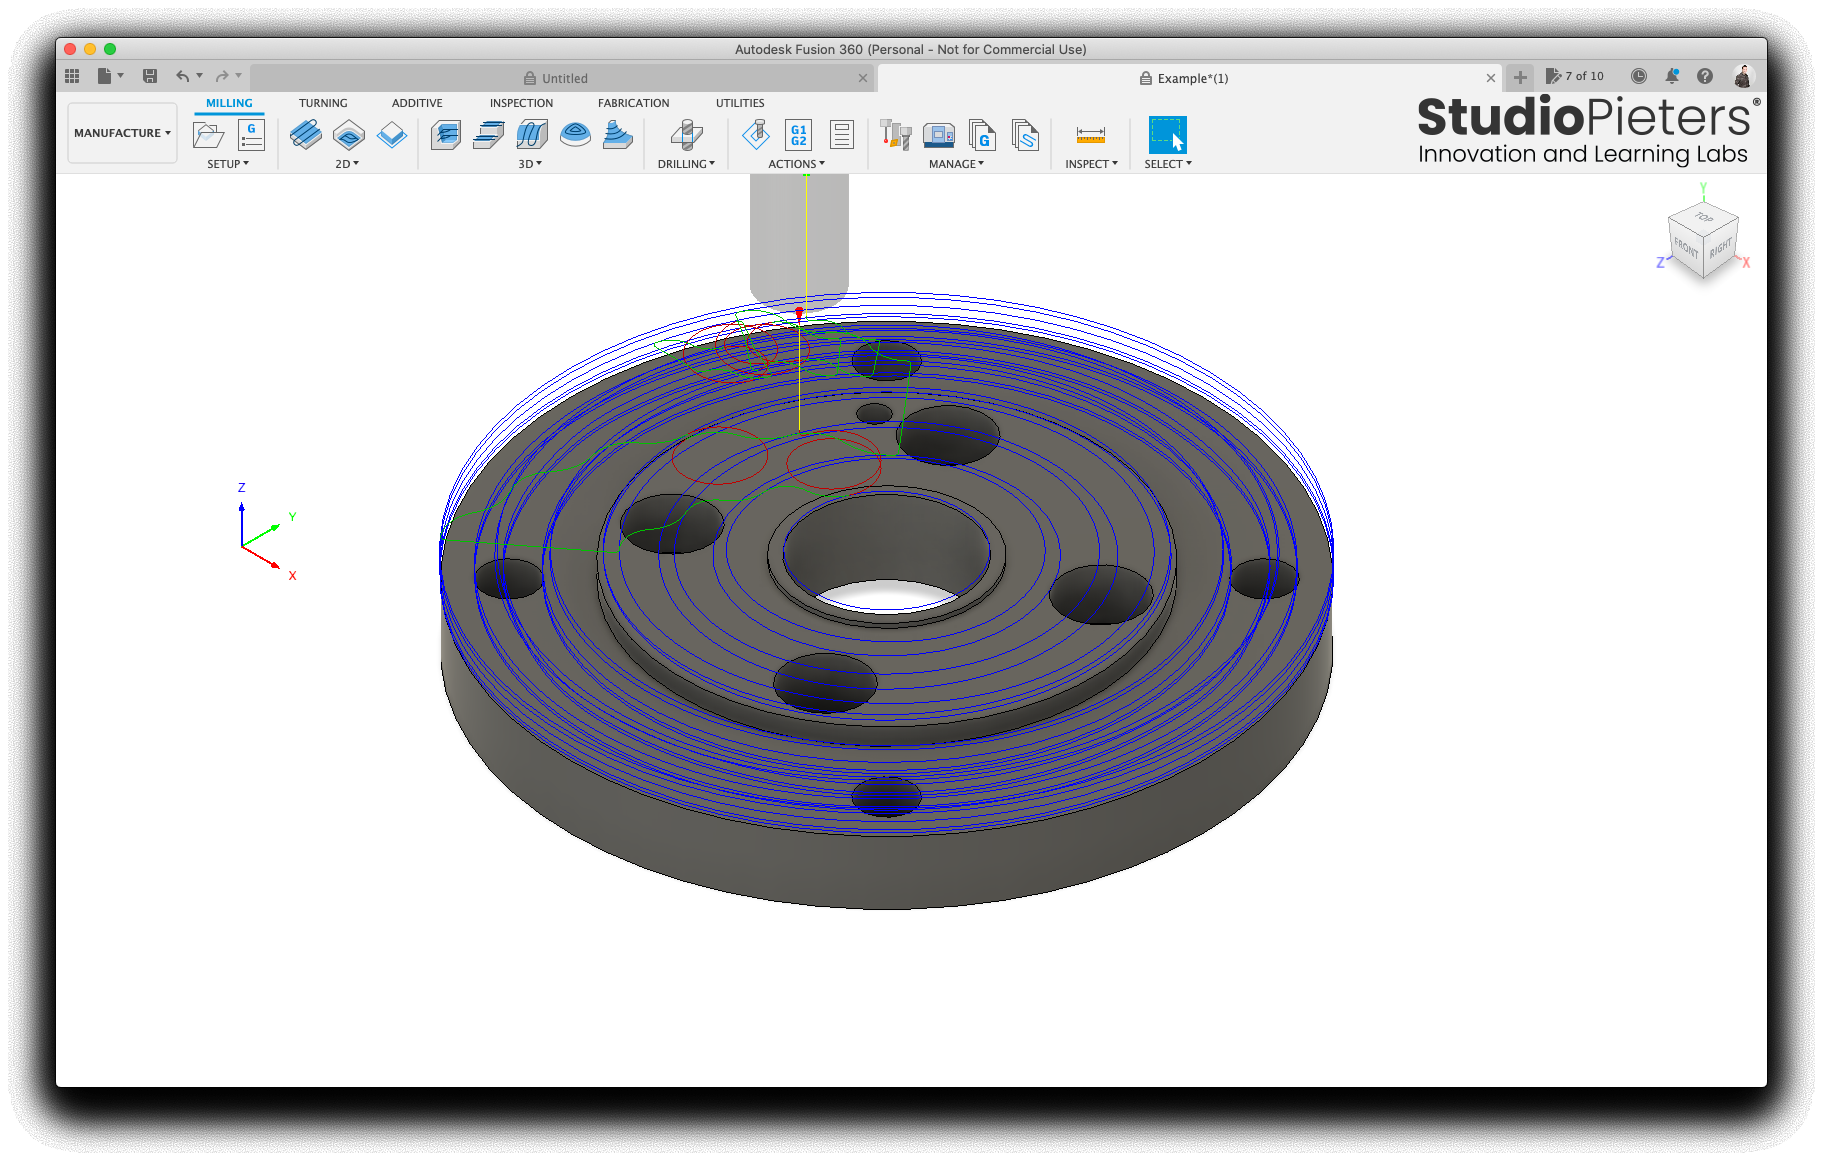Click the RIGHT face of ViewCube

click(x=1721, y=247)
